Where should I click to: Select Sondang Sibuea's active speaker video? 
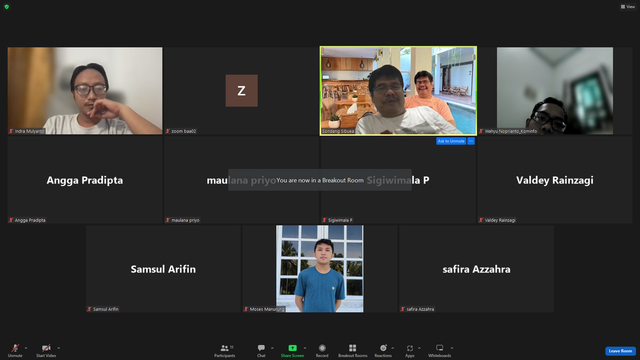click(x=398, y=91)
